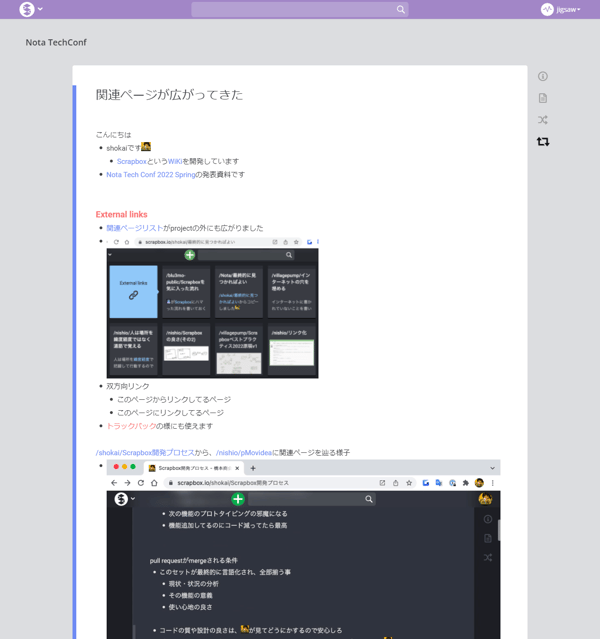The height and width of the screenshot is (639, 600).
Task: Open the 関連ページリスト link
Action: click(135, 228)
